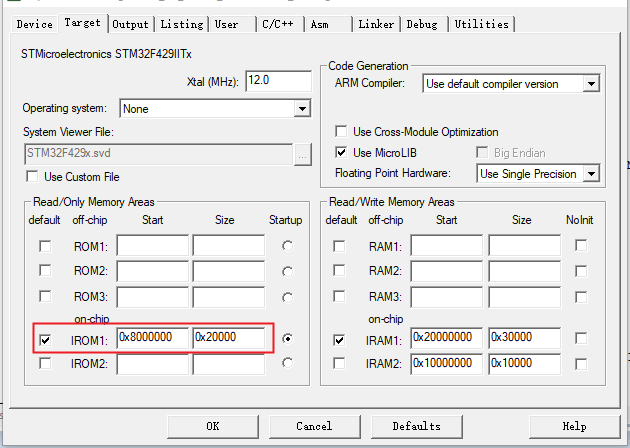The width and height of the screenshot is (630, 448).
Task: Uncheck Use MicroLIB checkbox
Action: coord(341,152)
